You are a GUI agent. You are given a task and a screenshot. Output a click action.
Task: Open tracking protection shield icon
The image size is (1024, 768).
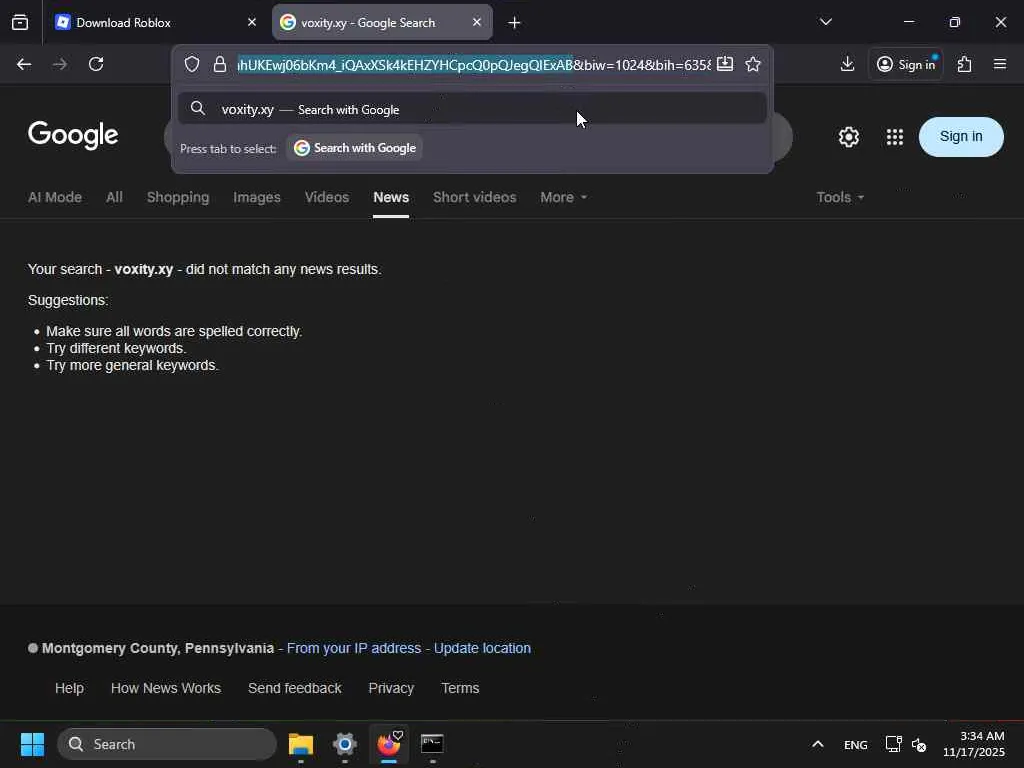click(x=191, y=64)
